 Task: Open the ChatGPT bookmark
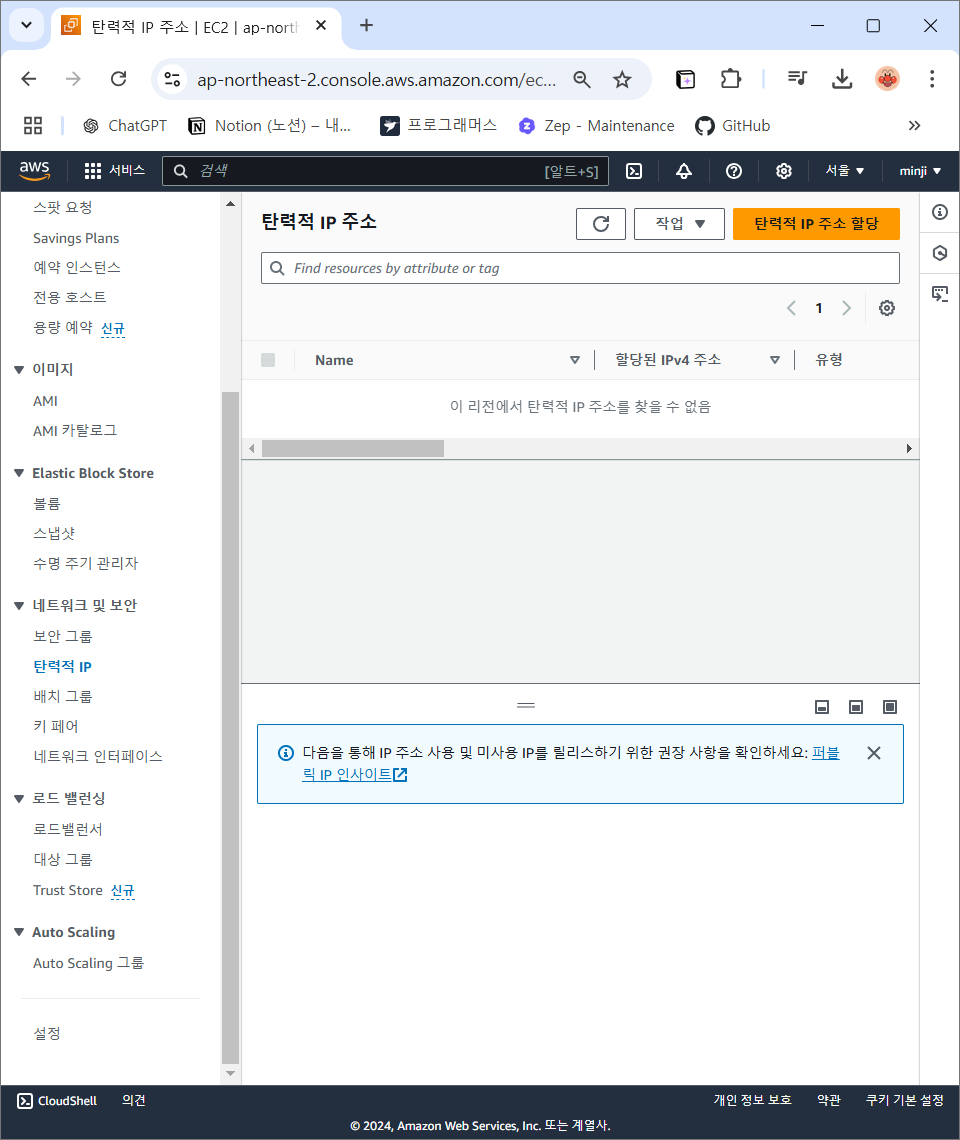[124, 126]
